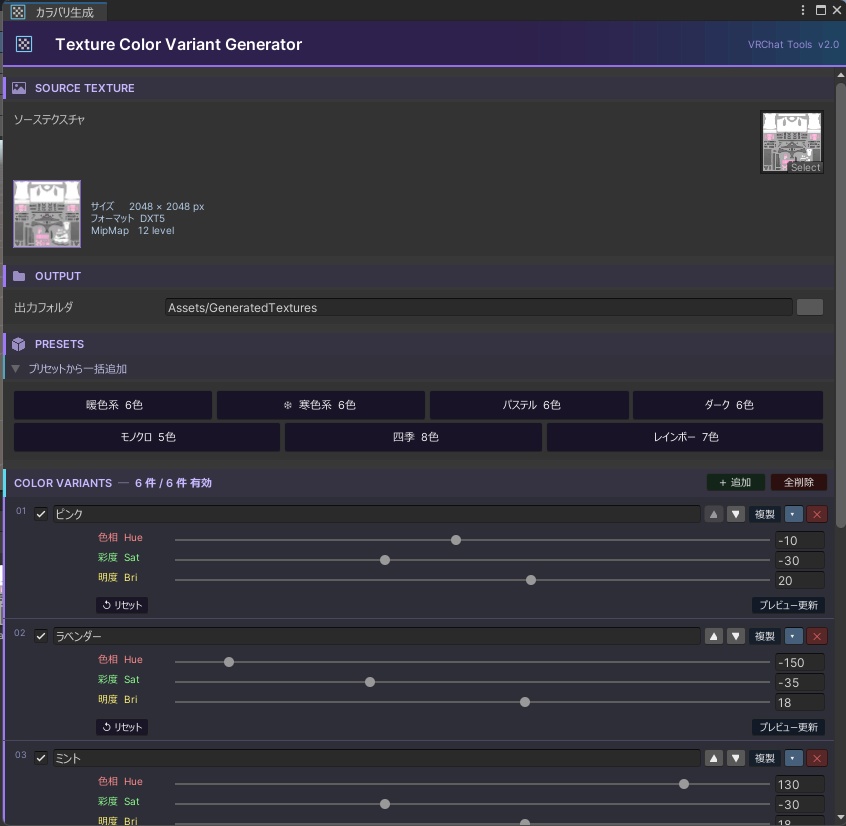Delete the ラベンダー variant with red X
The width and height of the screenshot is (846, 826).
click(817, 636)
